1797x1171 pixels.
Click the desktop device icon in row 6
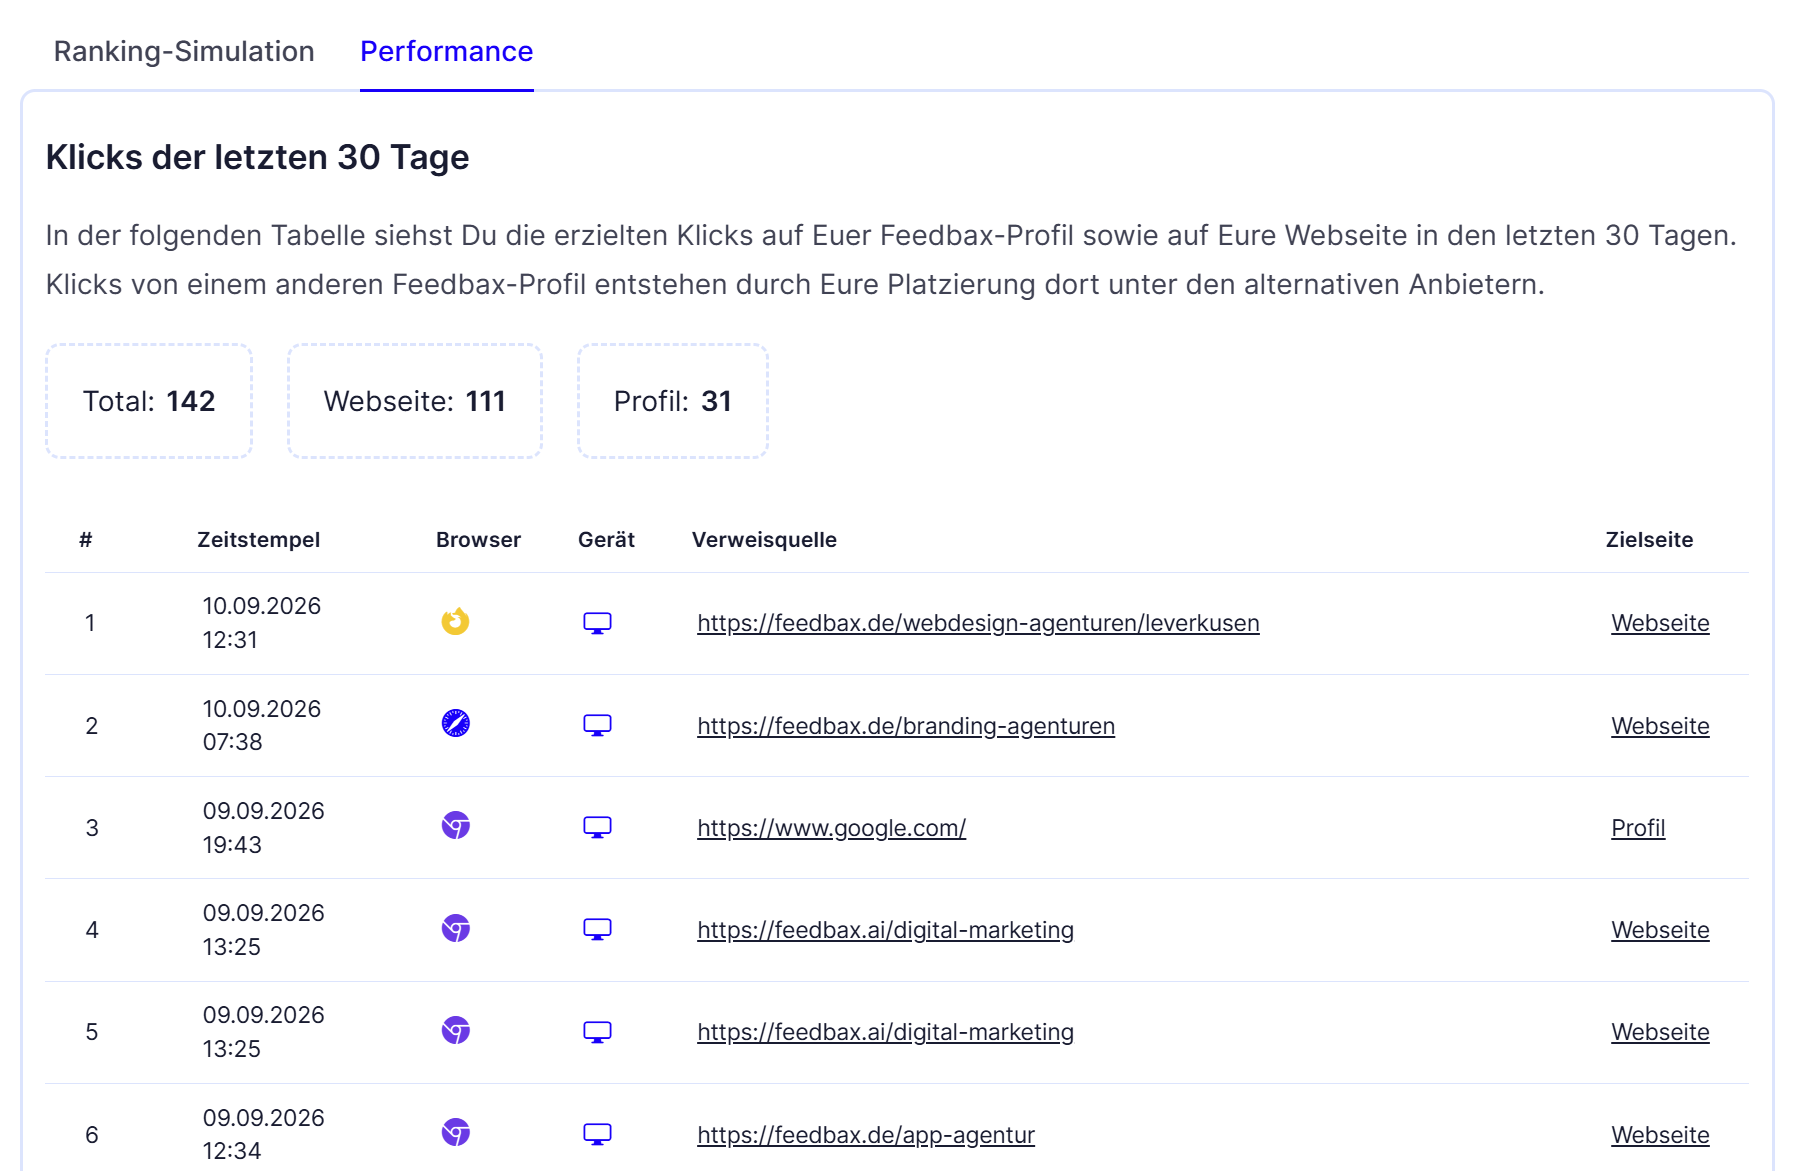tap(597, 1134)
